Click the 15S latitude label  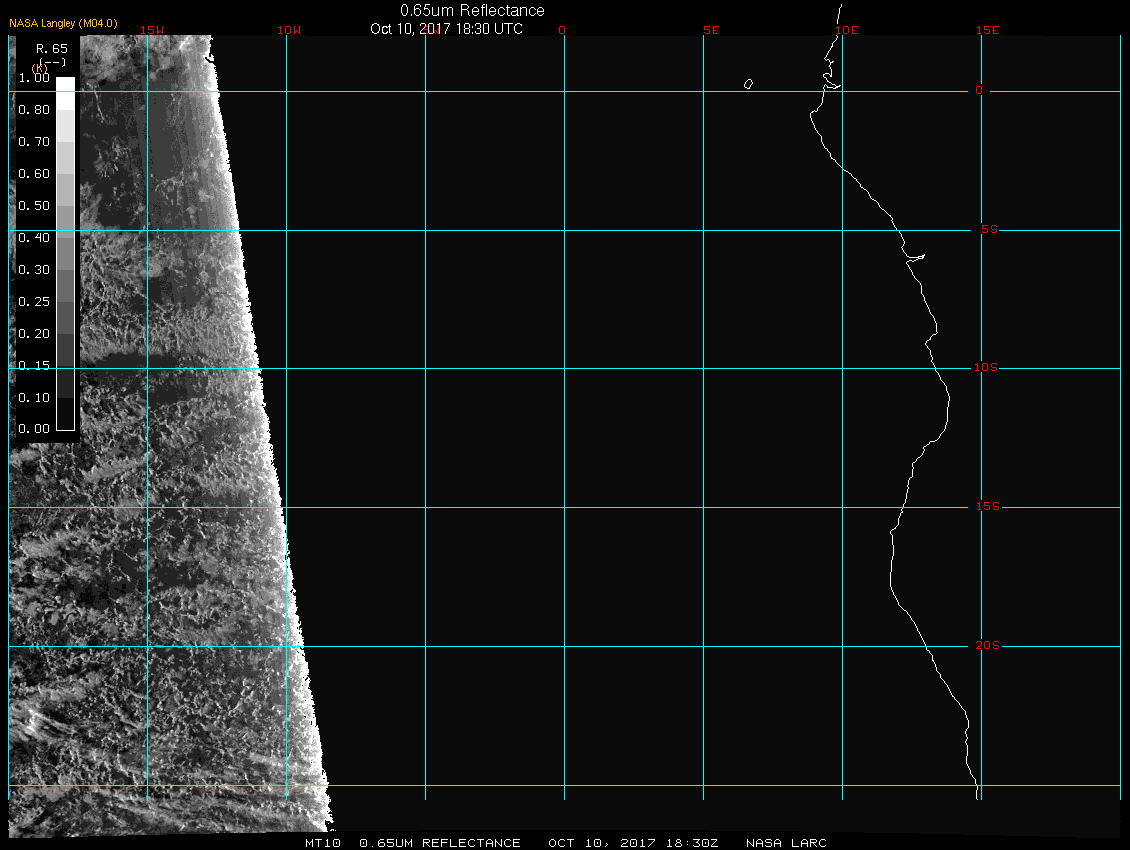coord(986,507)
